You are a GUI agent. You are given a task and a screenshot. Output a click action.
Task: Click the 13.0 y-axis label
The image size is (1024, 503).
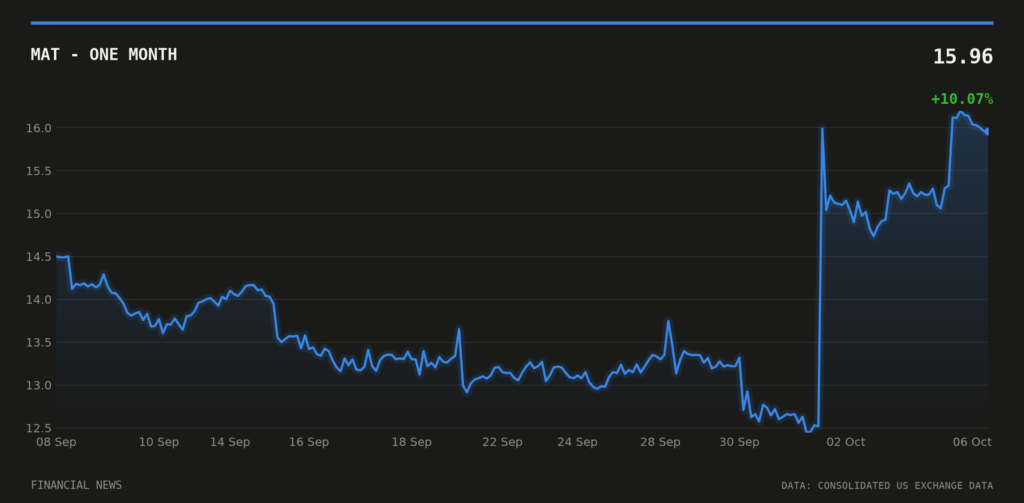[39, 385]
